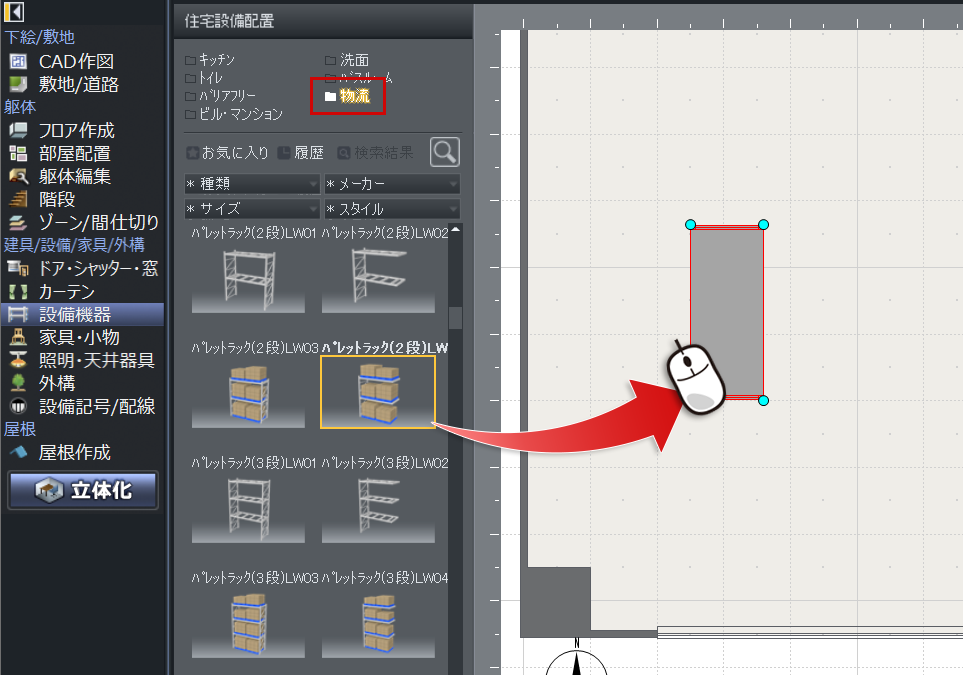Show 履歴 history list
This screenshot has width=963, height=675.
[x=301, y=153]
